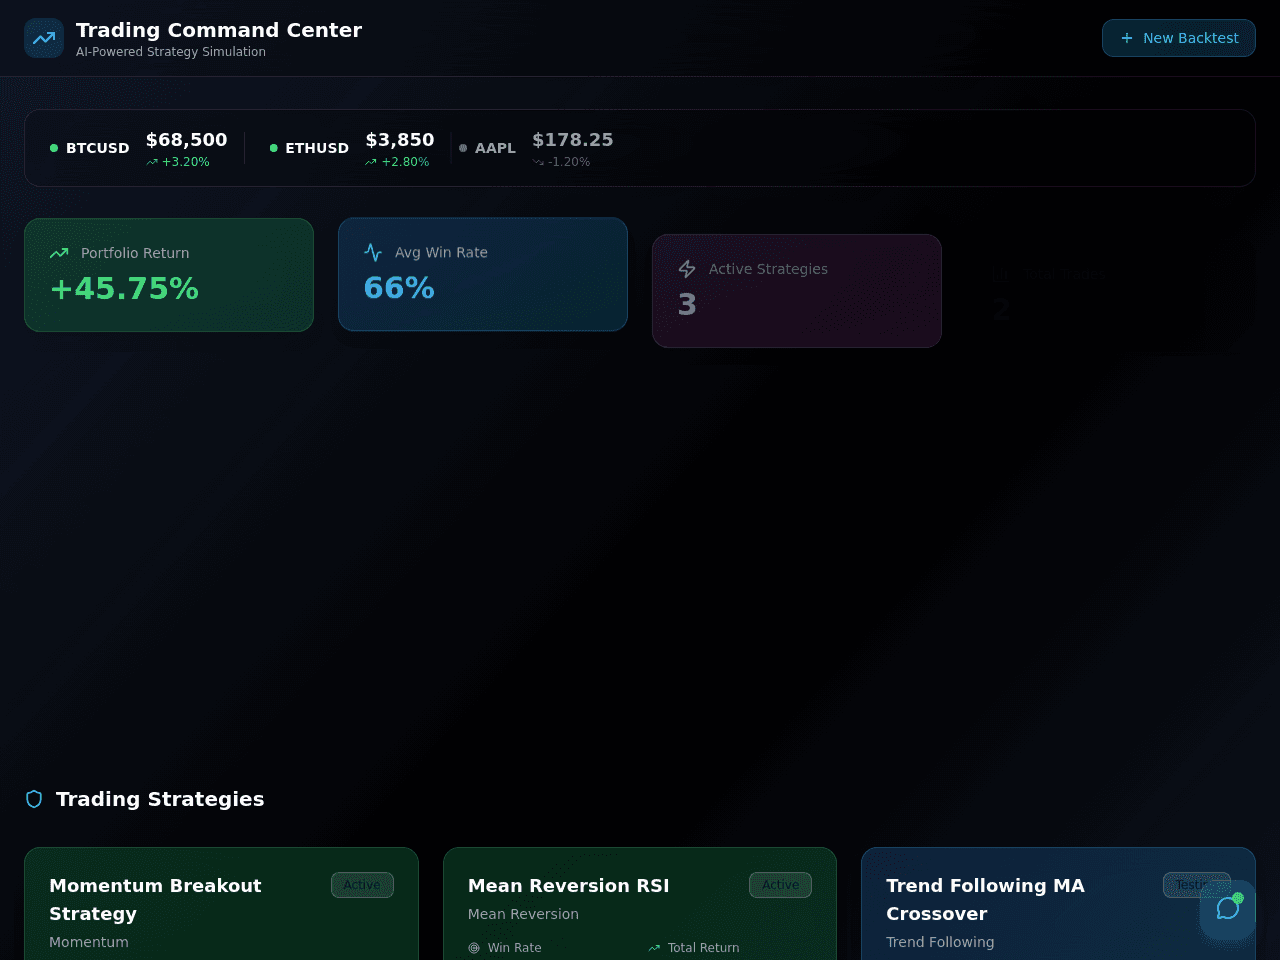Click the AAPL gray status dot
Image resolution: width=1280 pixels, height=960 pixels.
pyautogui.click(x=463, y=148)
